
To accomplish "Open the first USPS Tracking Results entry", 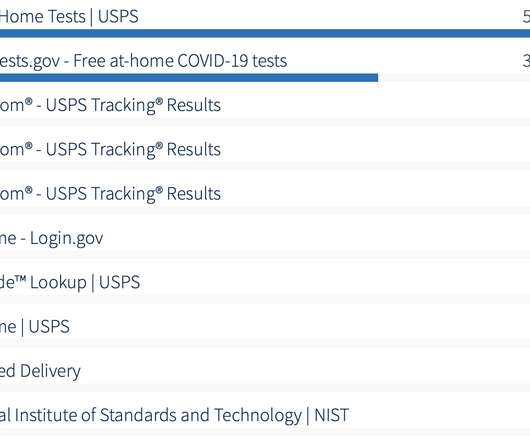I will click(x=110, y=105).
